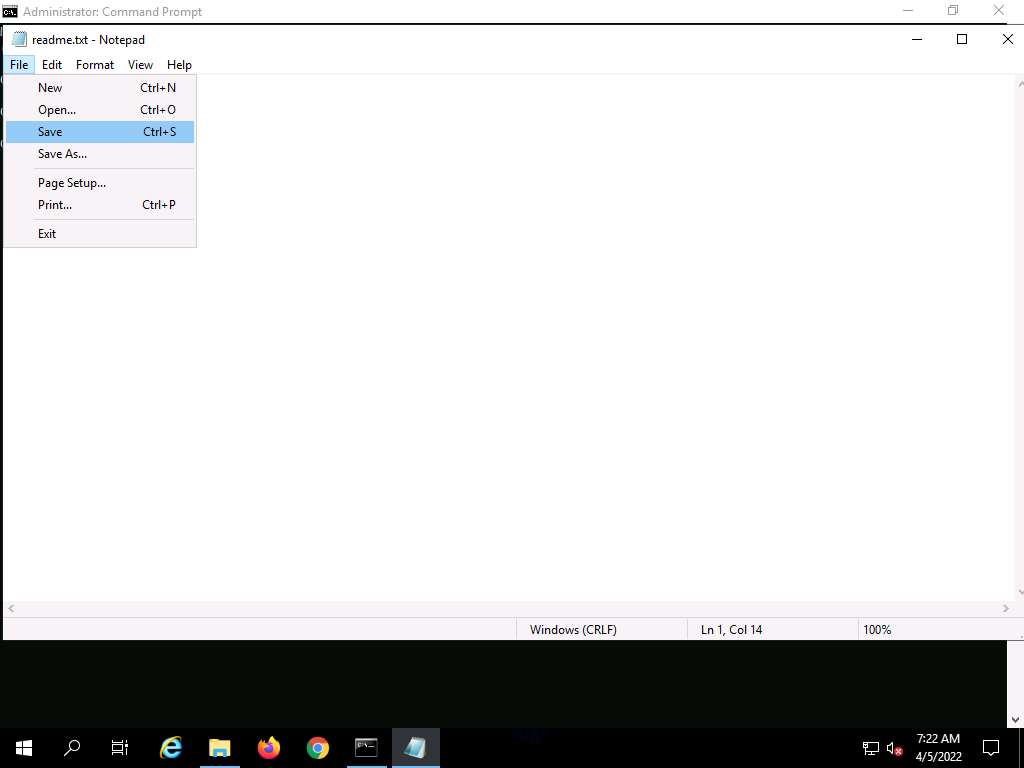The image size is (1024, 768).
Task: Click the Notepad taskbar icon
Action: coord(415,747)
